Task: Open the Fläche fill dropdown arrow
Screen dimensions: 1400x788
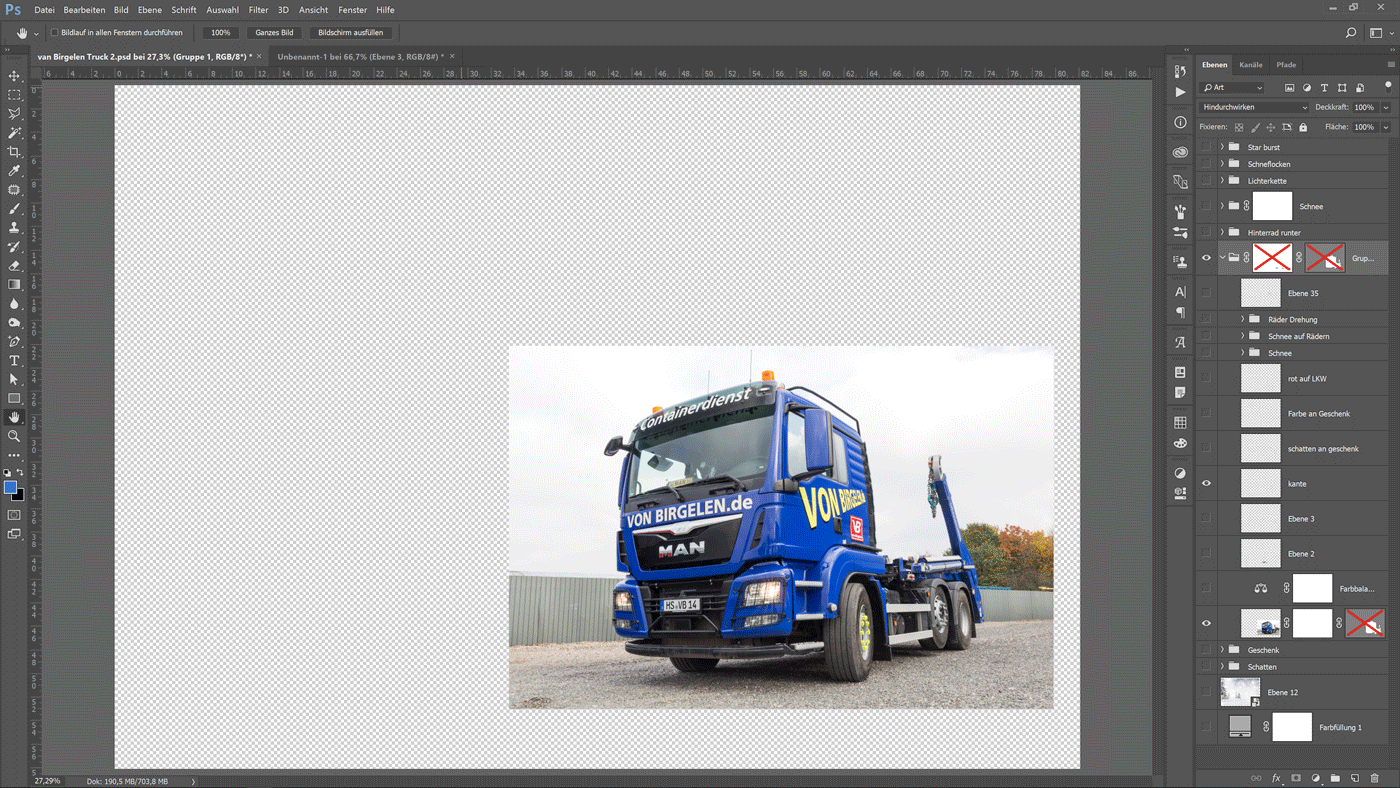Action: pos(1386,127)
